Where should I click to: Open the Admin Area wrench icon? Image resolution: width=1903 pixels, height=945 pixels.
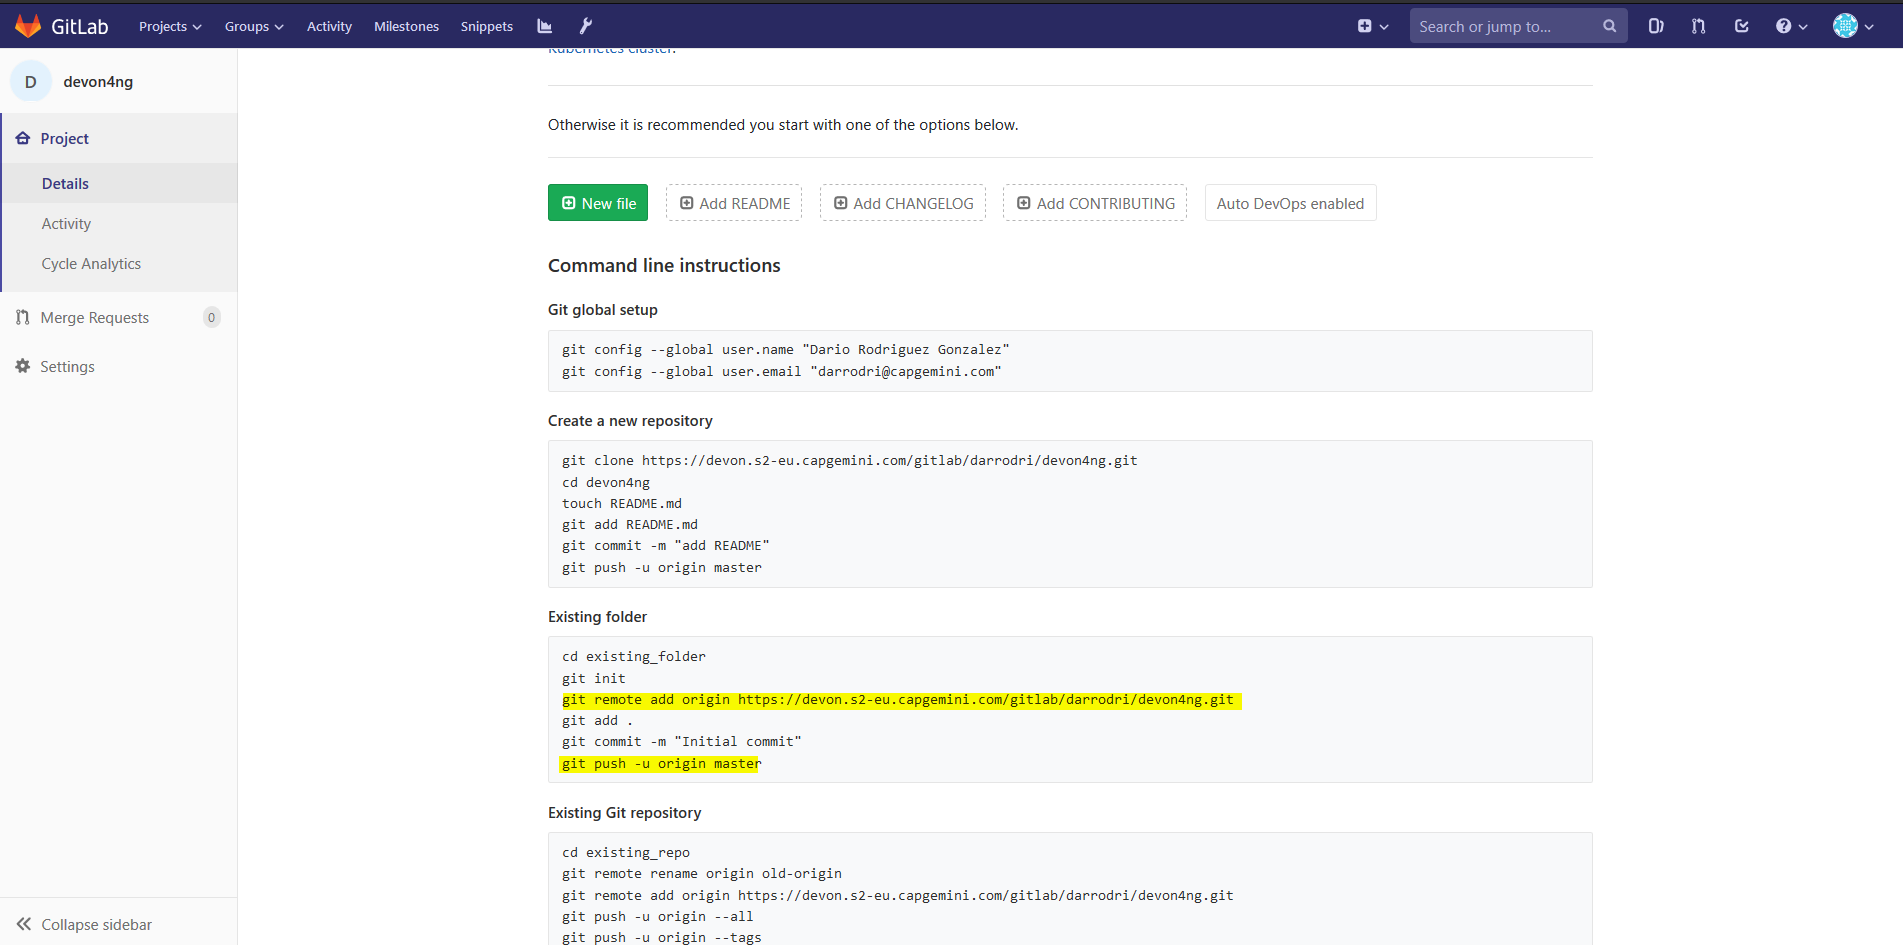[585, 26]
